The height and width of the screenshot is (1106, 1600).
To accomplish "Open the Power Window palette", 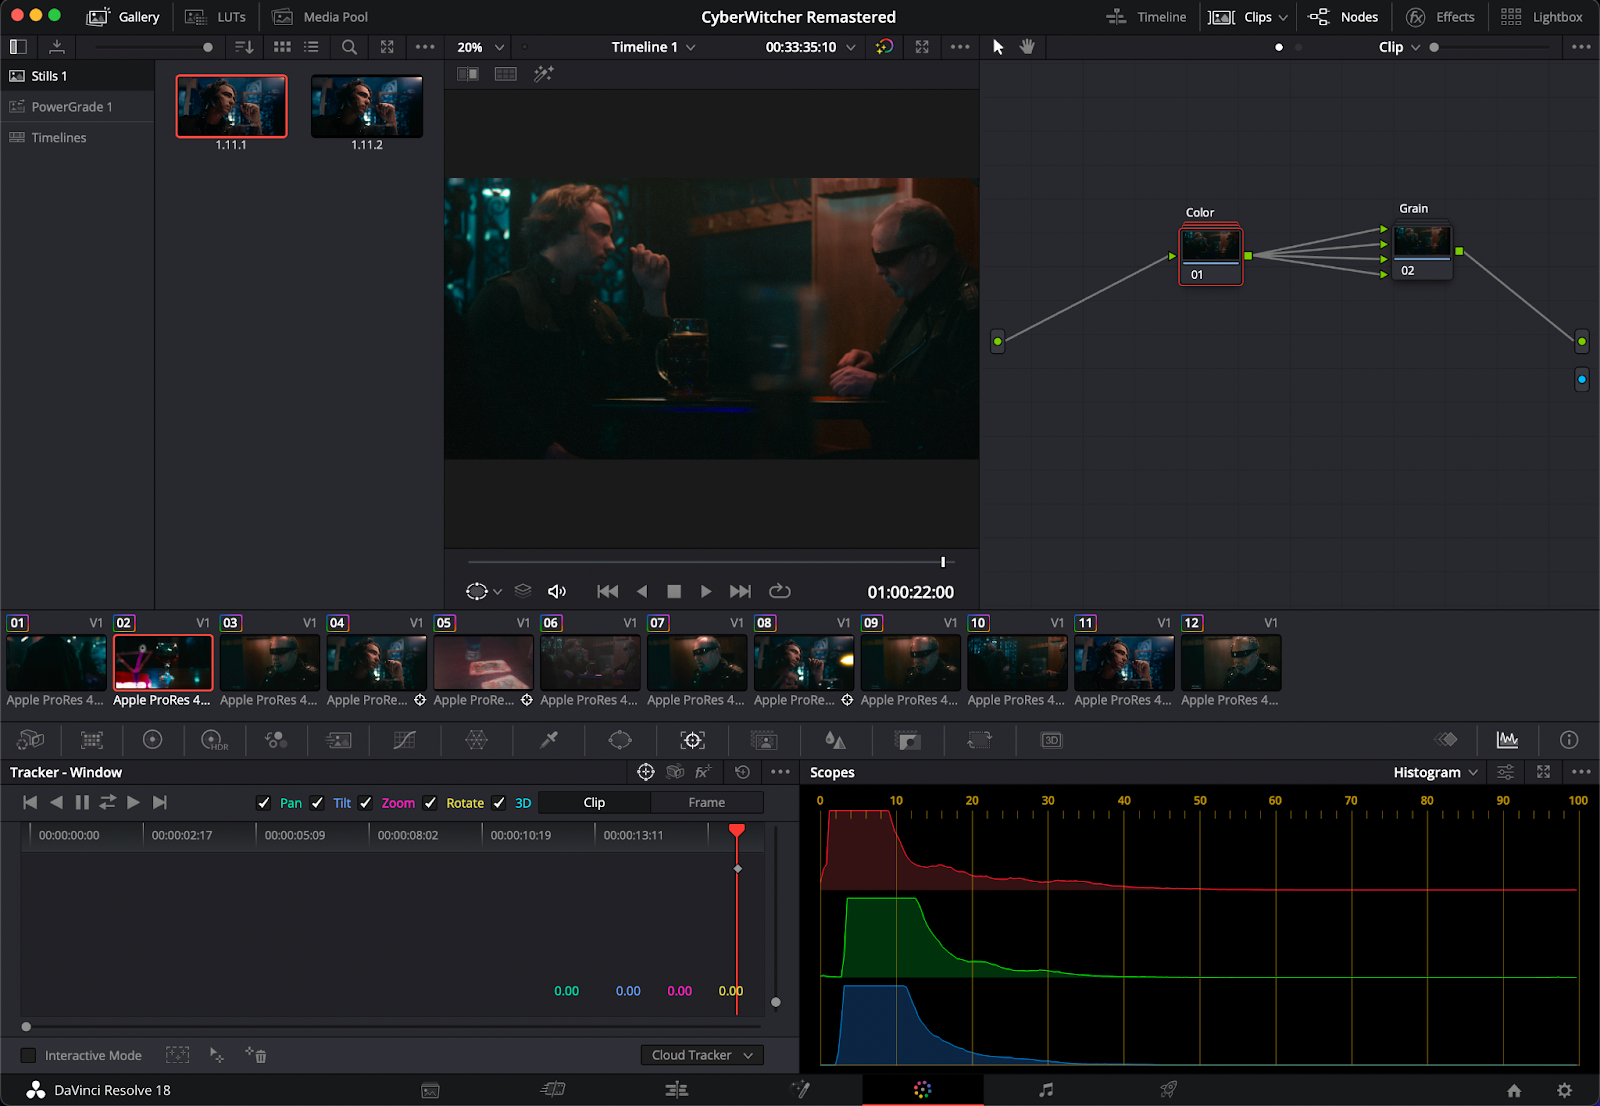I will click(x=620, y=740).
